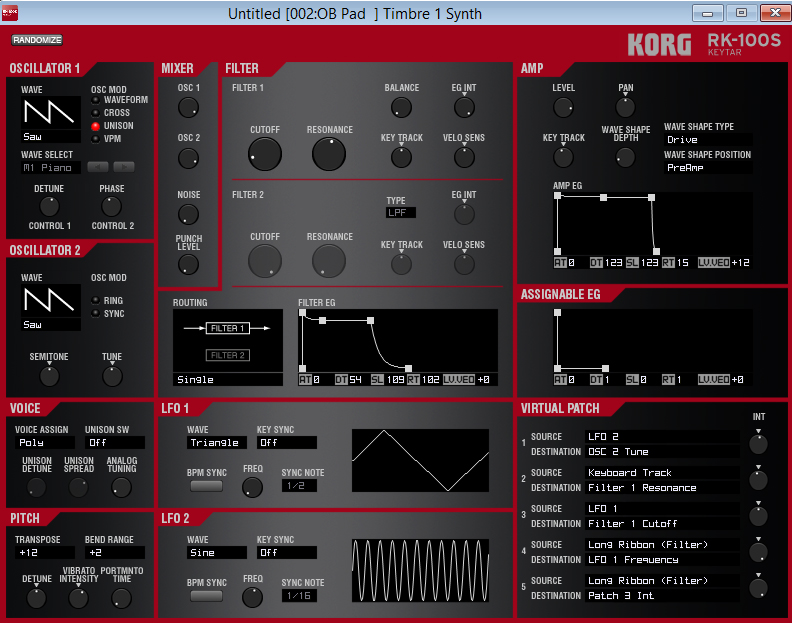The width and height of the screenshot is (792, 623).
Task: Click the Oscillator 1 Detune knob
Action: click(x=49, y=207)
